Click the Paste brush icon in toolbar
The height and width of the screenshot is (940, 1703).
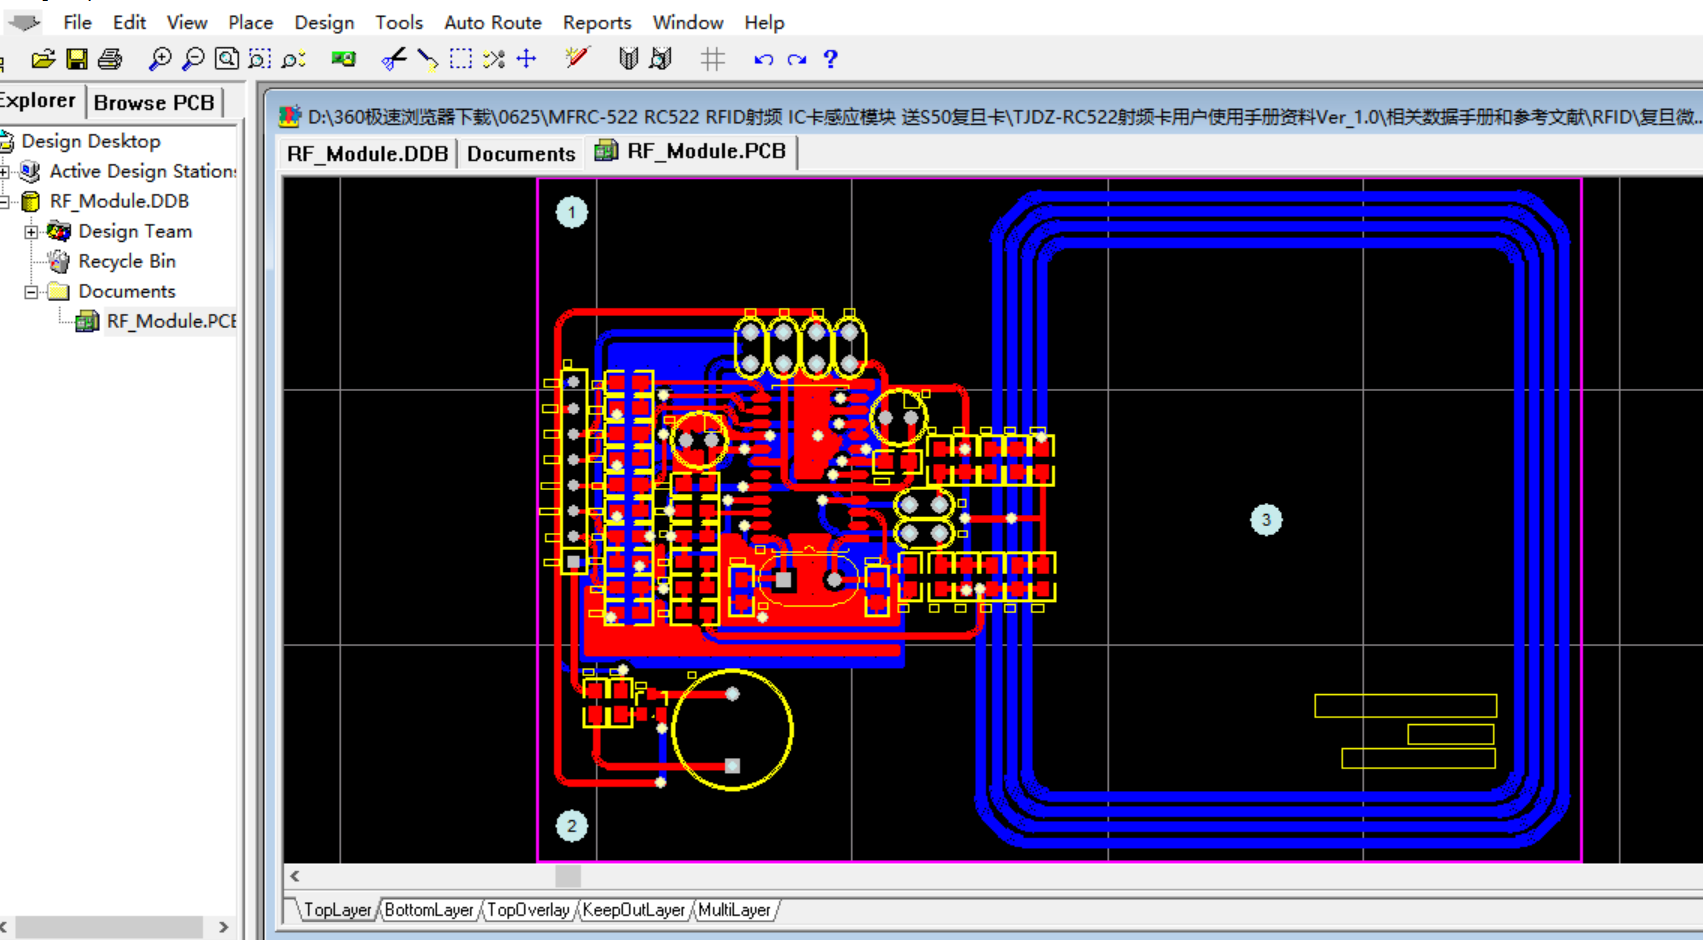427,59
